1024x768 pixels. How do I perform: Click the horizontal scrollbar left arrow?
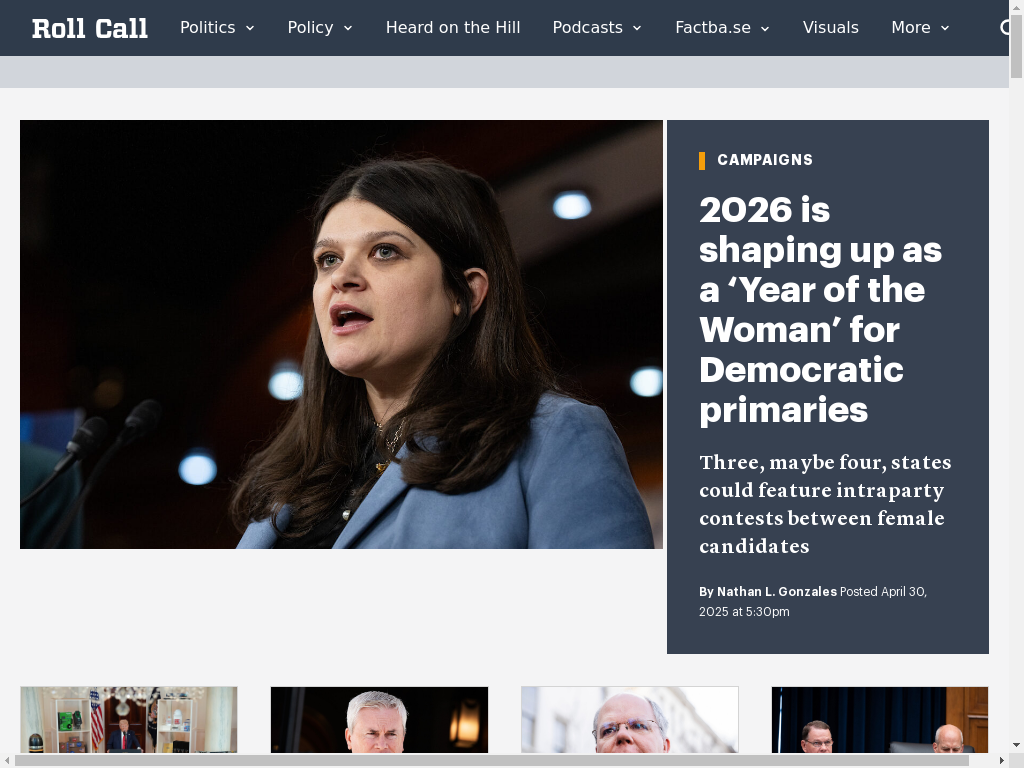pyautogui.click(x=6, y=761)
